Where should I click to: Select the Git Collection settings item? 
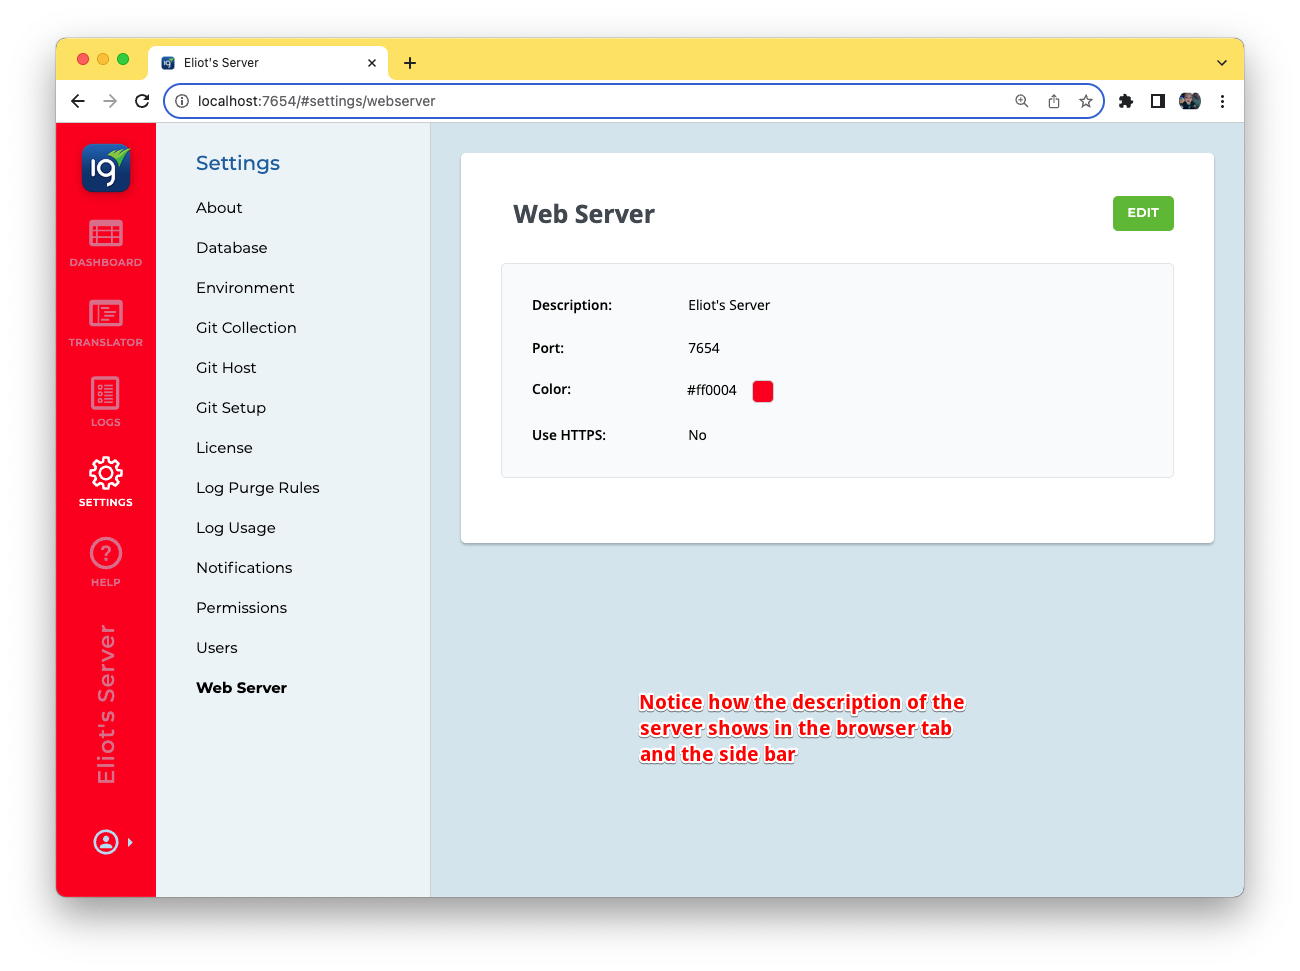pyautogui.click(x=246, y=328)
